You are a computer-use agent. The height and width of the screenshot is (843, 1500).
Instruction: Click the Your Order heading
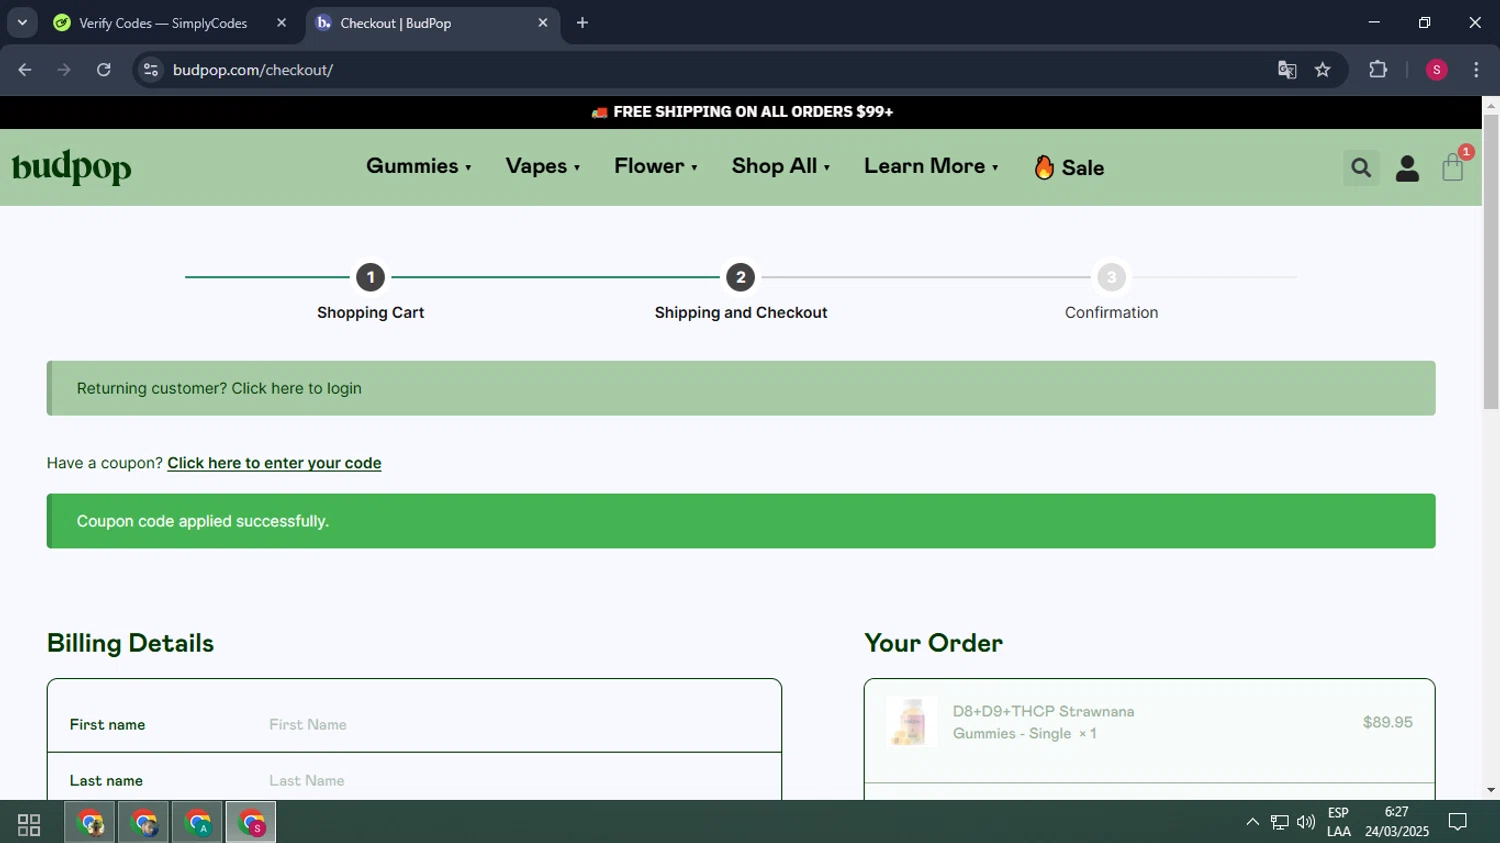[933, 643]
